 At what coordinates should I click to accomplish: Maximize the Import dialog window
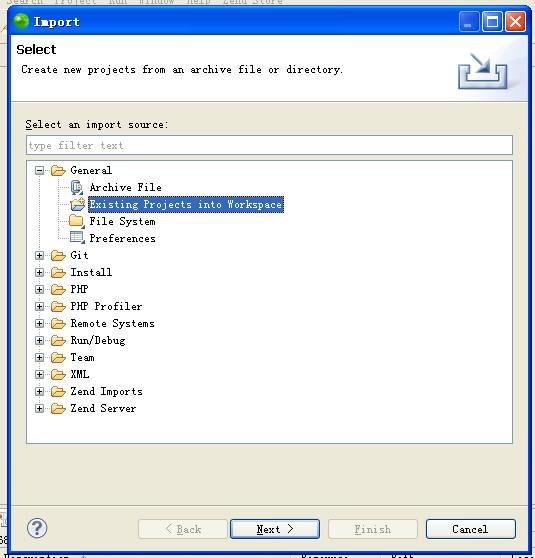[x=492, y=22]
